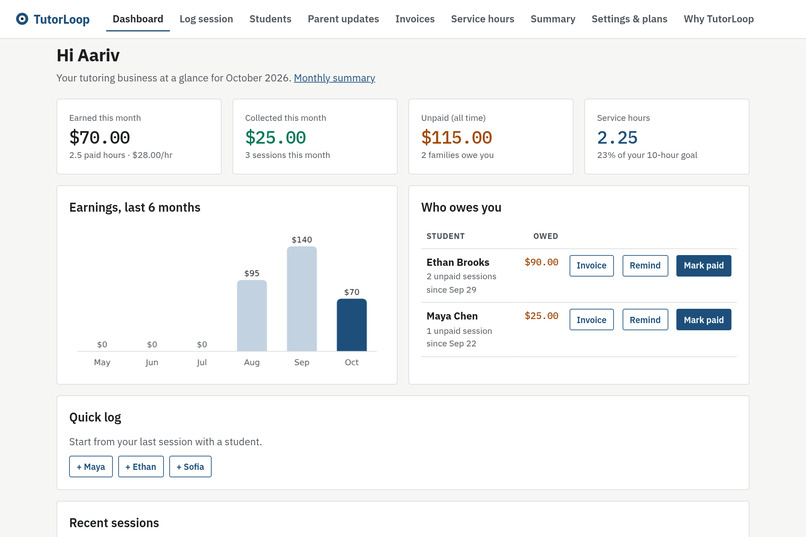
Task: Send reminder to Ethan Brooks
Action: point(645,266)
